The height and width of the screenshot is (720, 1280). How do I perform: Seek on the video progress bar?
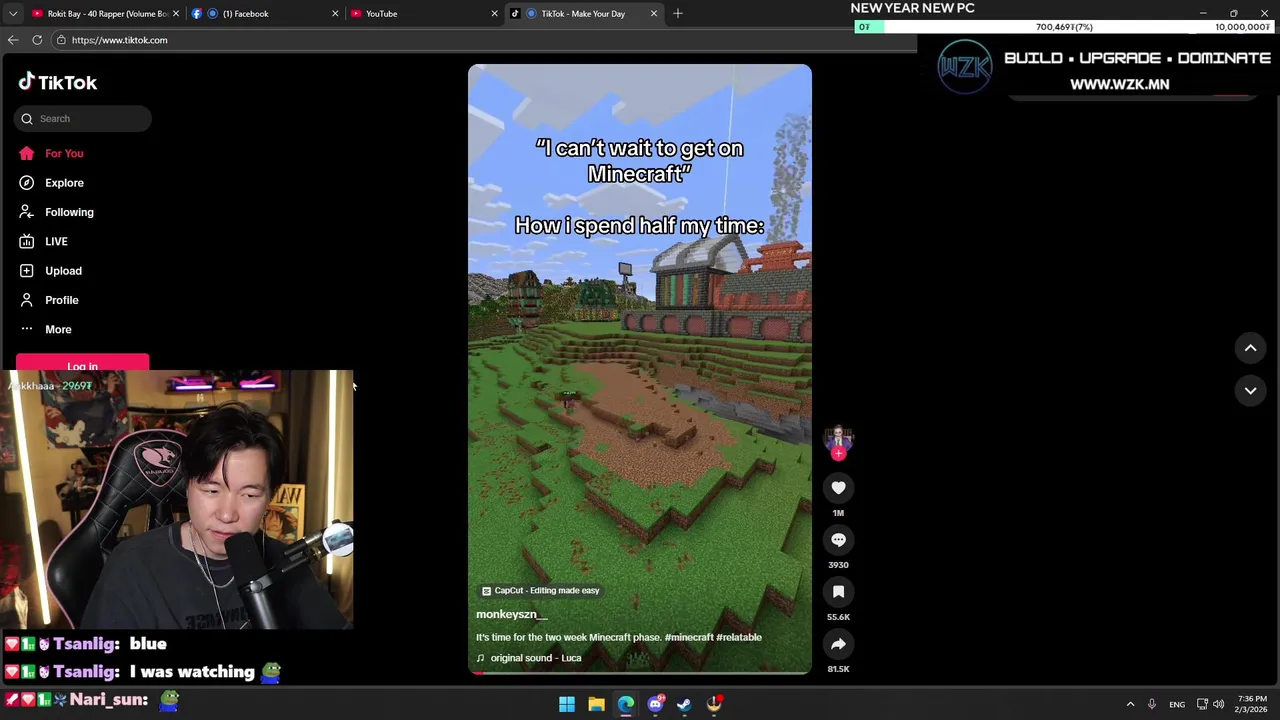point(640,673)
